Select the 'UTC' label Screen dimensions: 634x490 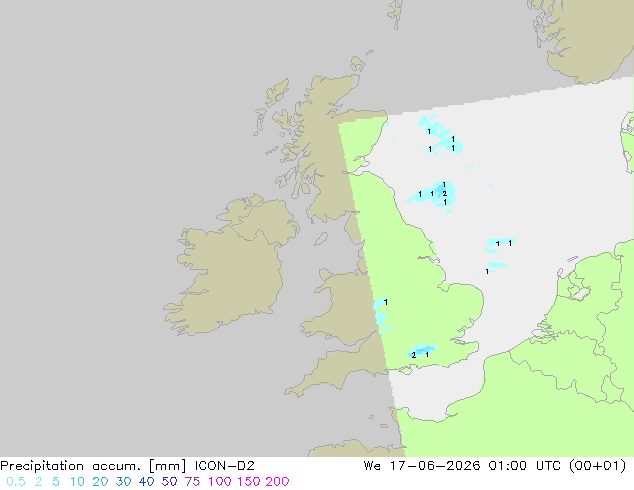click(x=548, y=466)
